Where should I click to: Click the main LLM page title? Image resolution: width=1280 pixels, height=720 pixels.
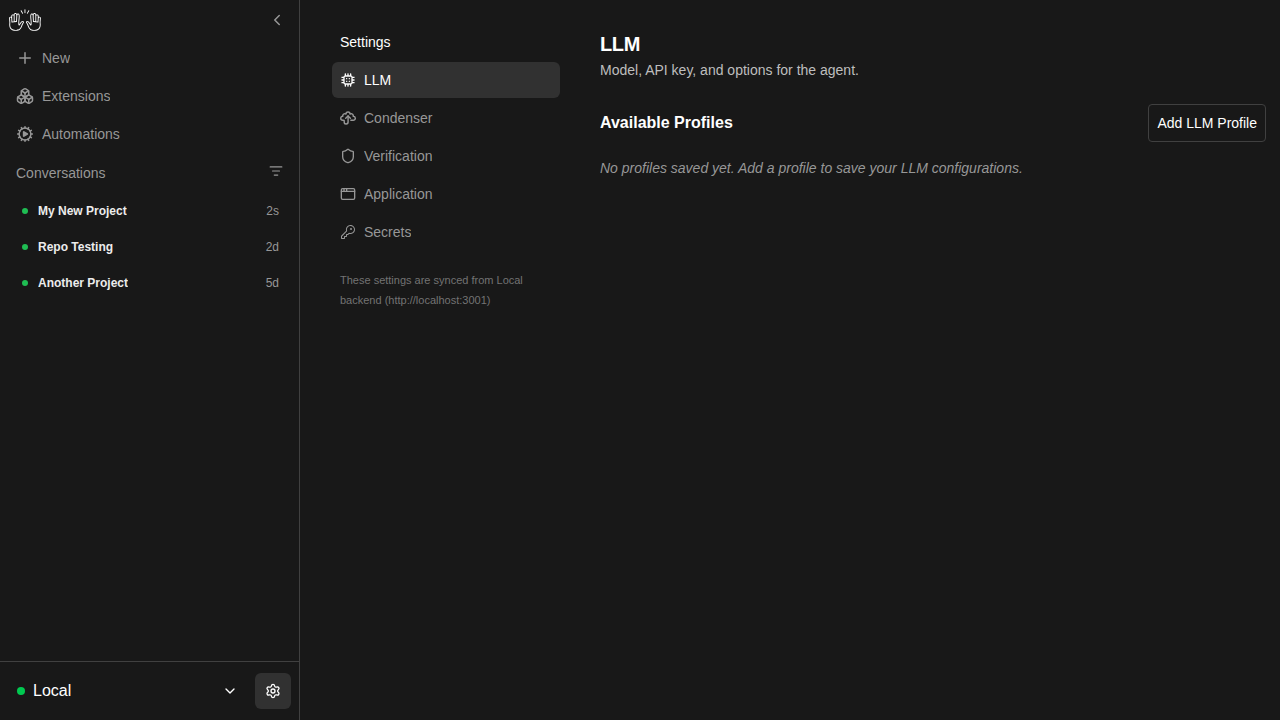pyautogui.click(x=620, y=44)
